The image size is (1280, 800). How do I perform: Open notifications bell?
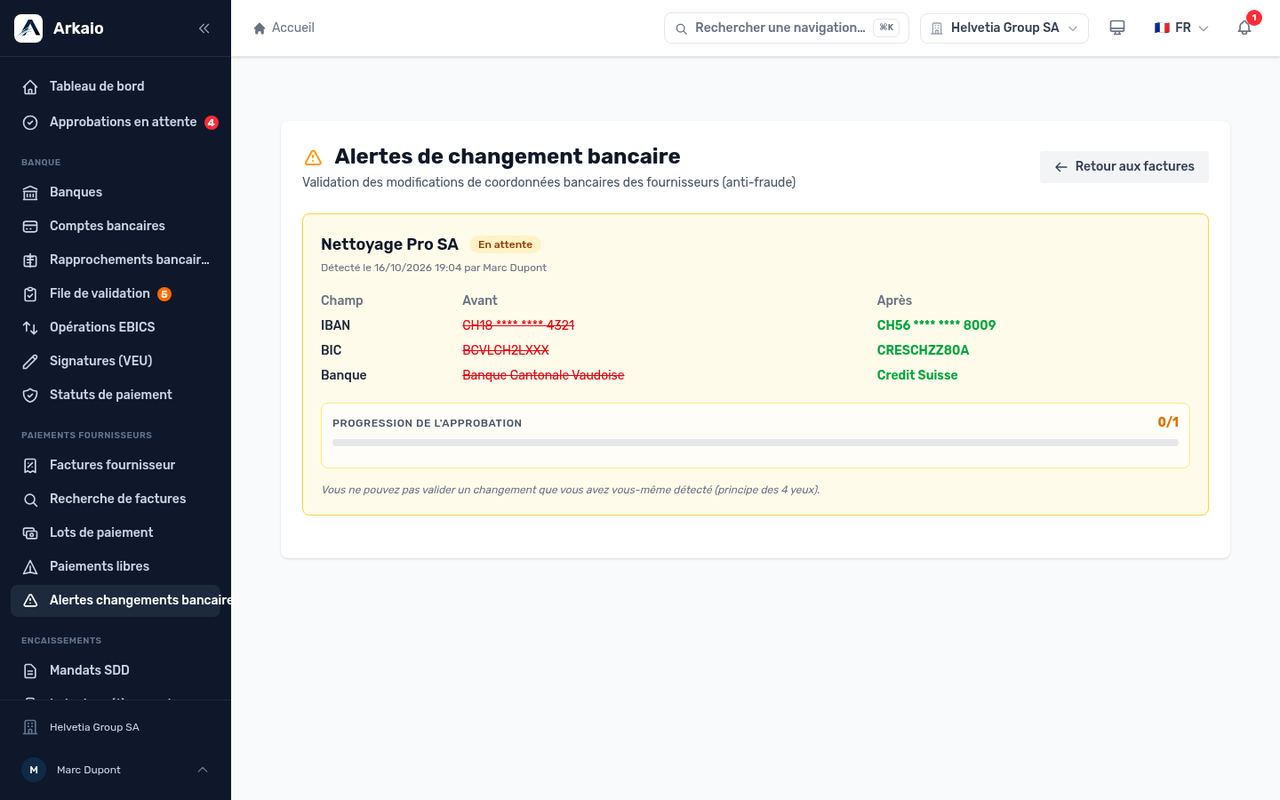tap(1245, 28)
